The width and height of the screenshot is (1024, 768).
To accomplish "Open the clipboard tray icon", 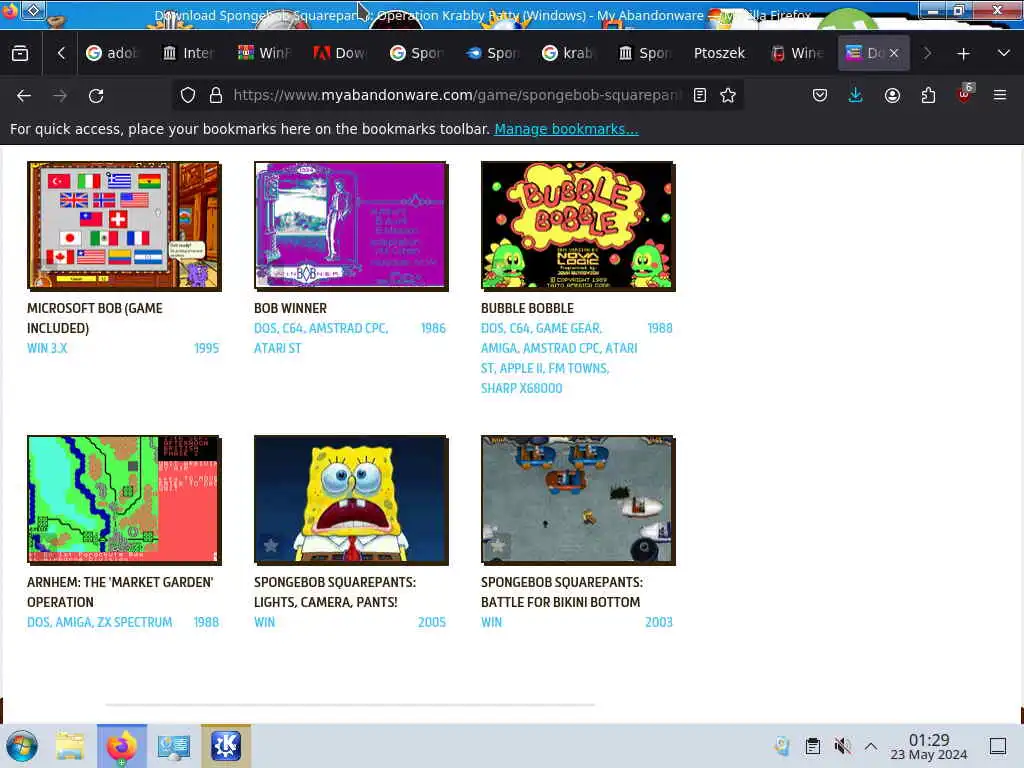I will (812, 746).
